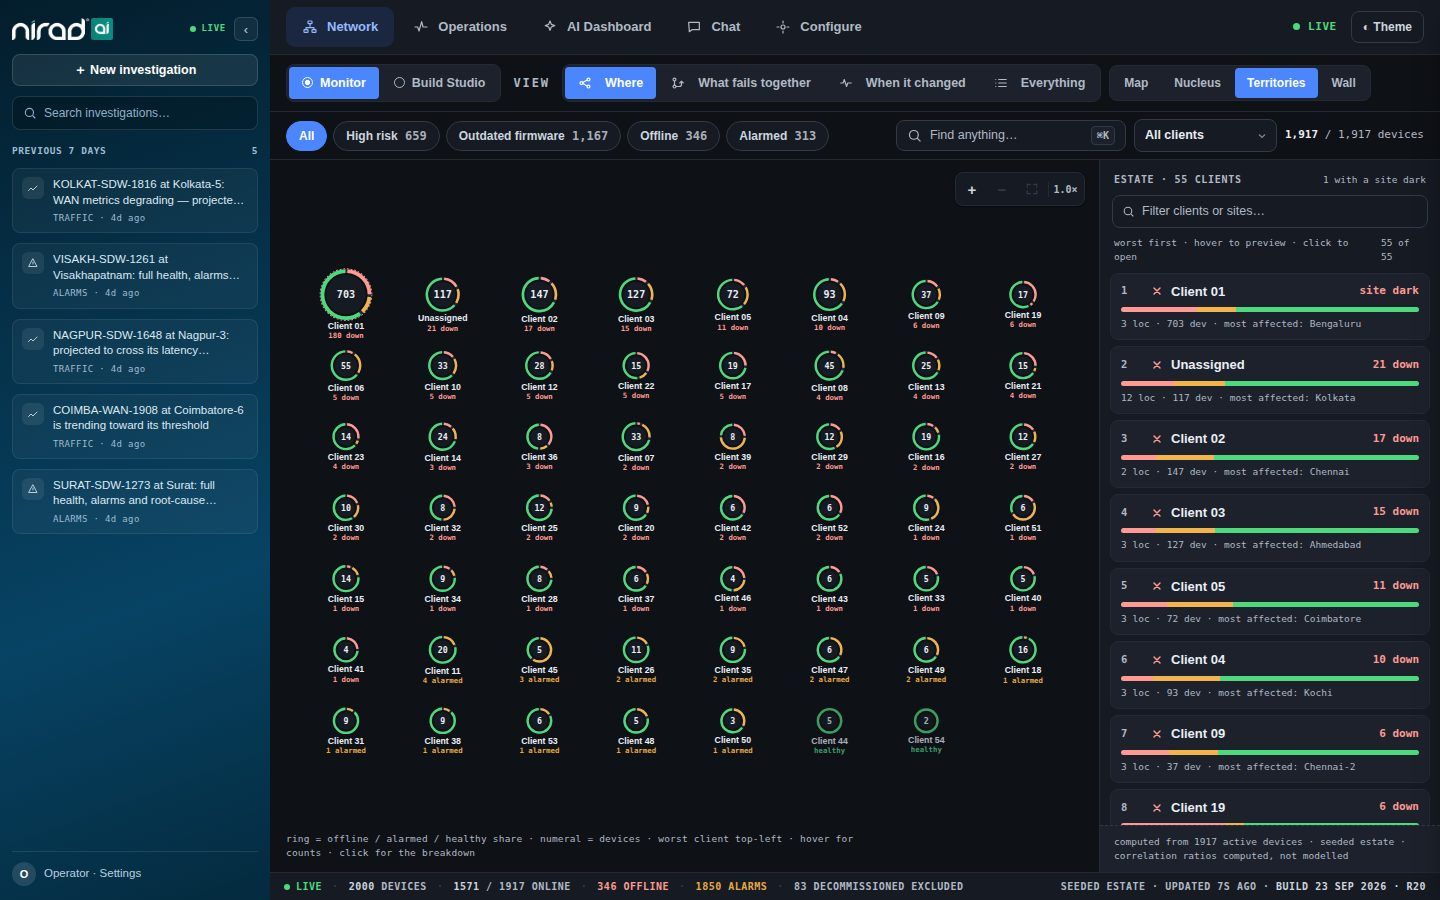Image resolution: width=1440 pixels, height=900 pixels.
Task: Click the X icon on the Unassigned row
Action: (1157, 365)
